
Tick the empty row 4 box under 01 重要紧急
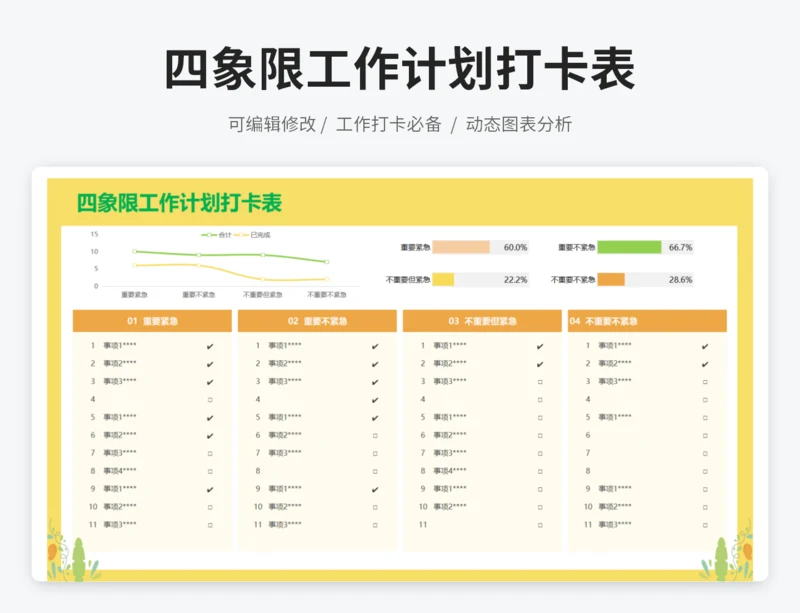[210, 400]
